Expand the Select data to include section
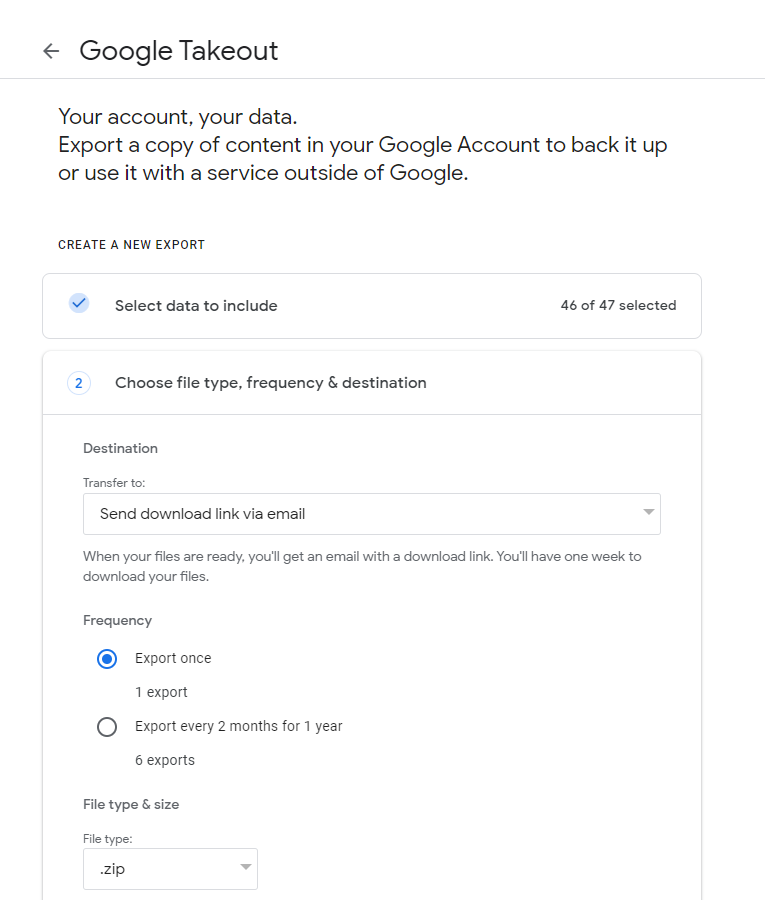765x900 pixels. pos(372,306)
